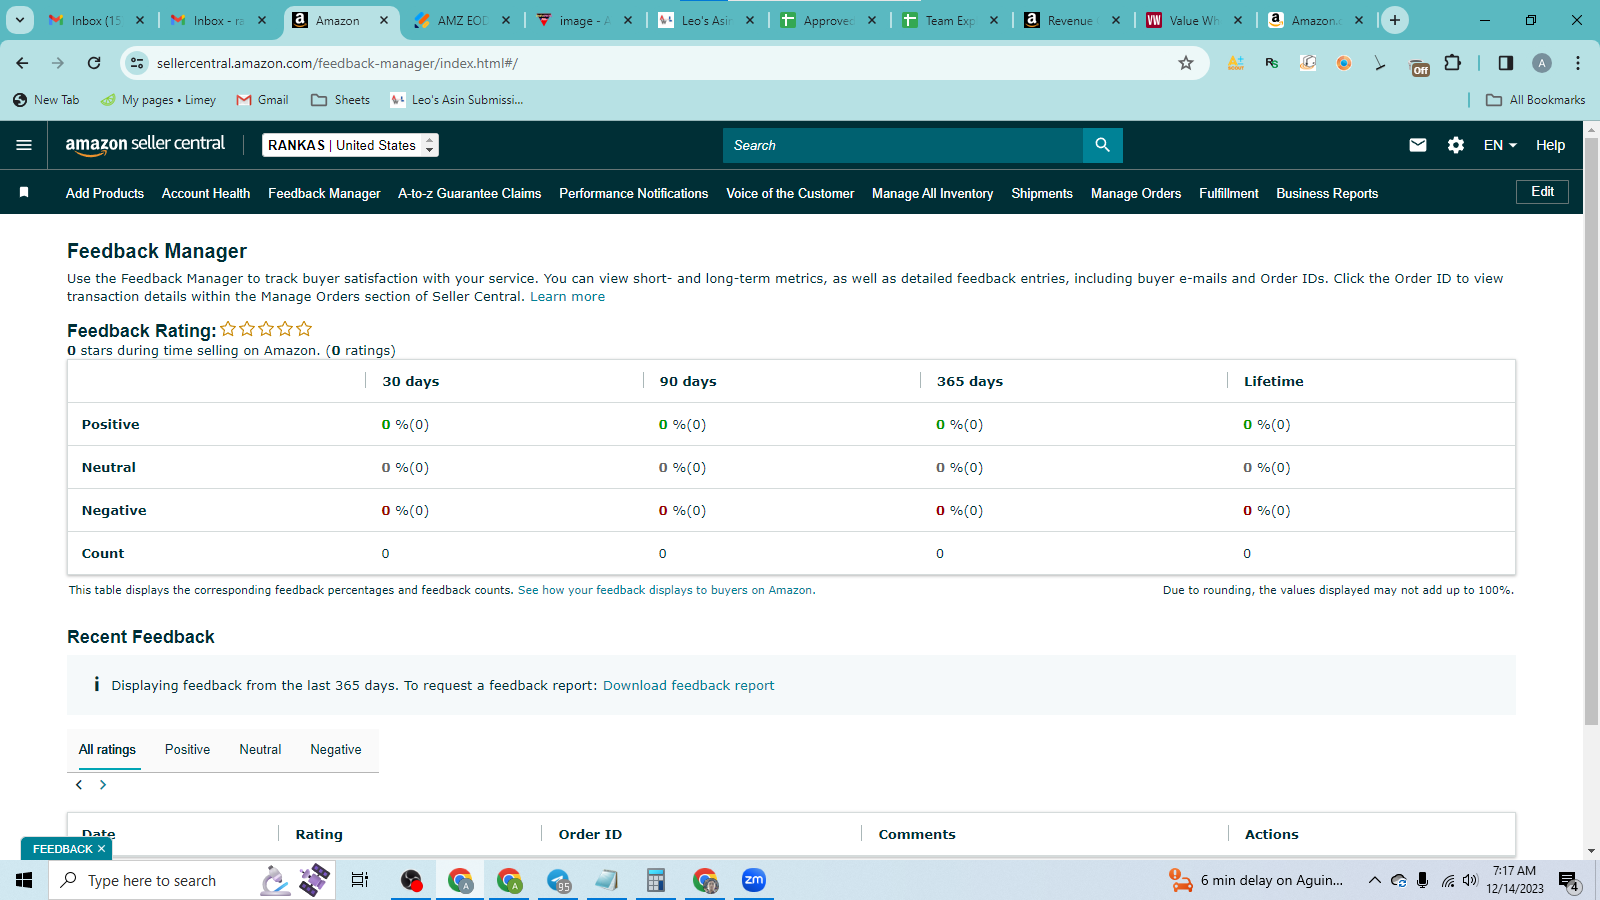Go to next feedback page arrow

click(x=103, y=785)
